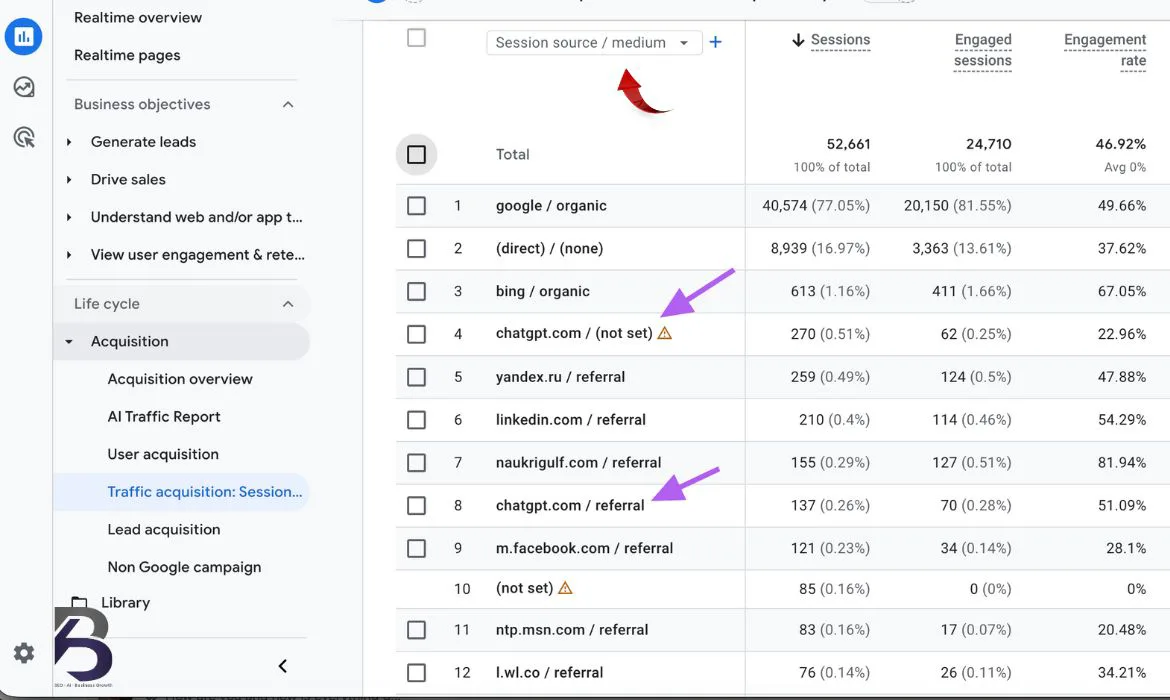The image size is (1170, 700).
Task: Open the Reports section icon
Action: tap(22, 37)
